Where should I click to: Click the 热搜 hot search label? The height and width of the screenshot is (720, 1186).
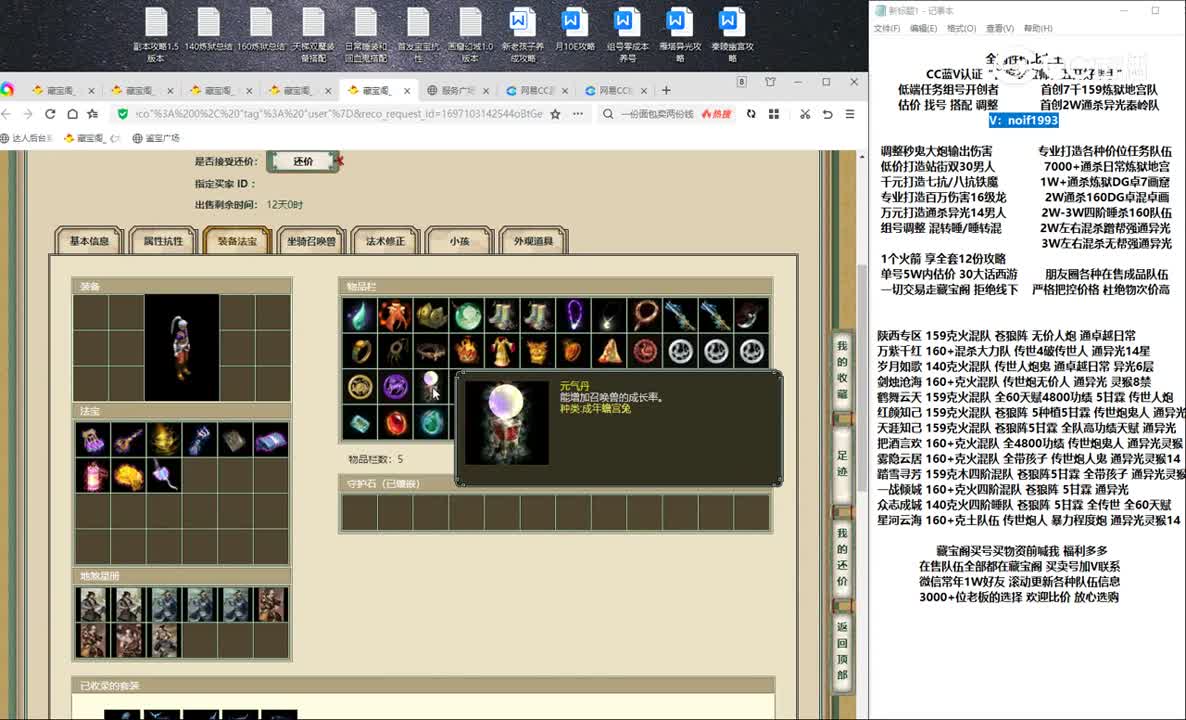[x=716, y=113]
